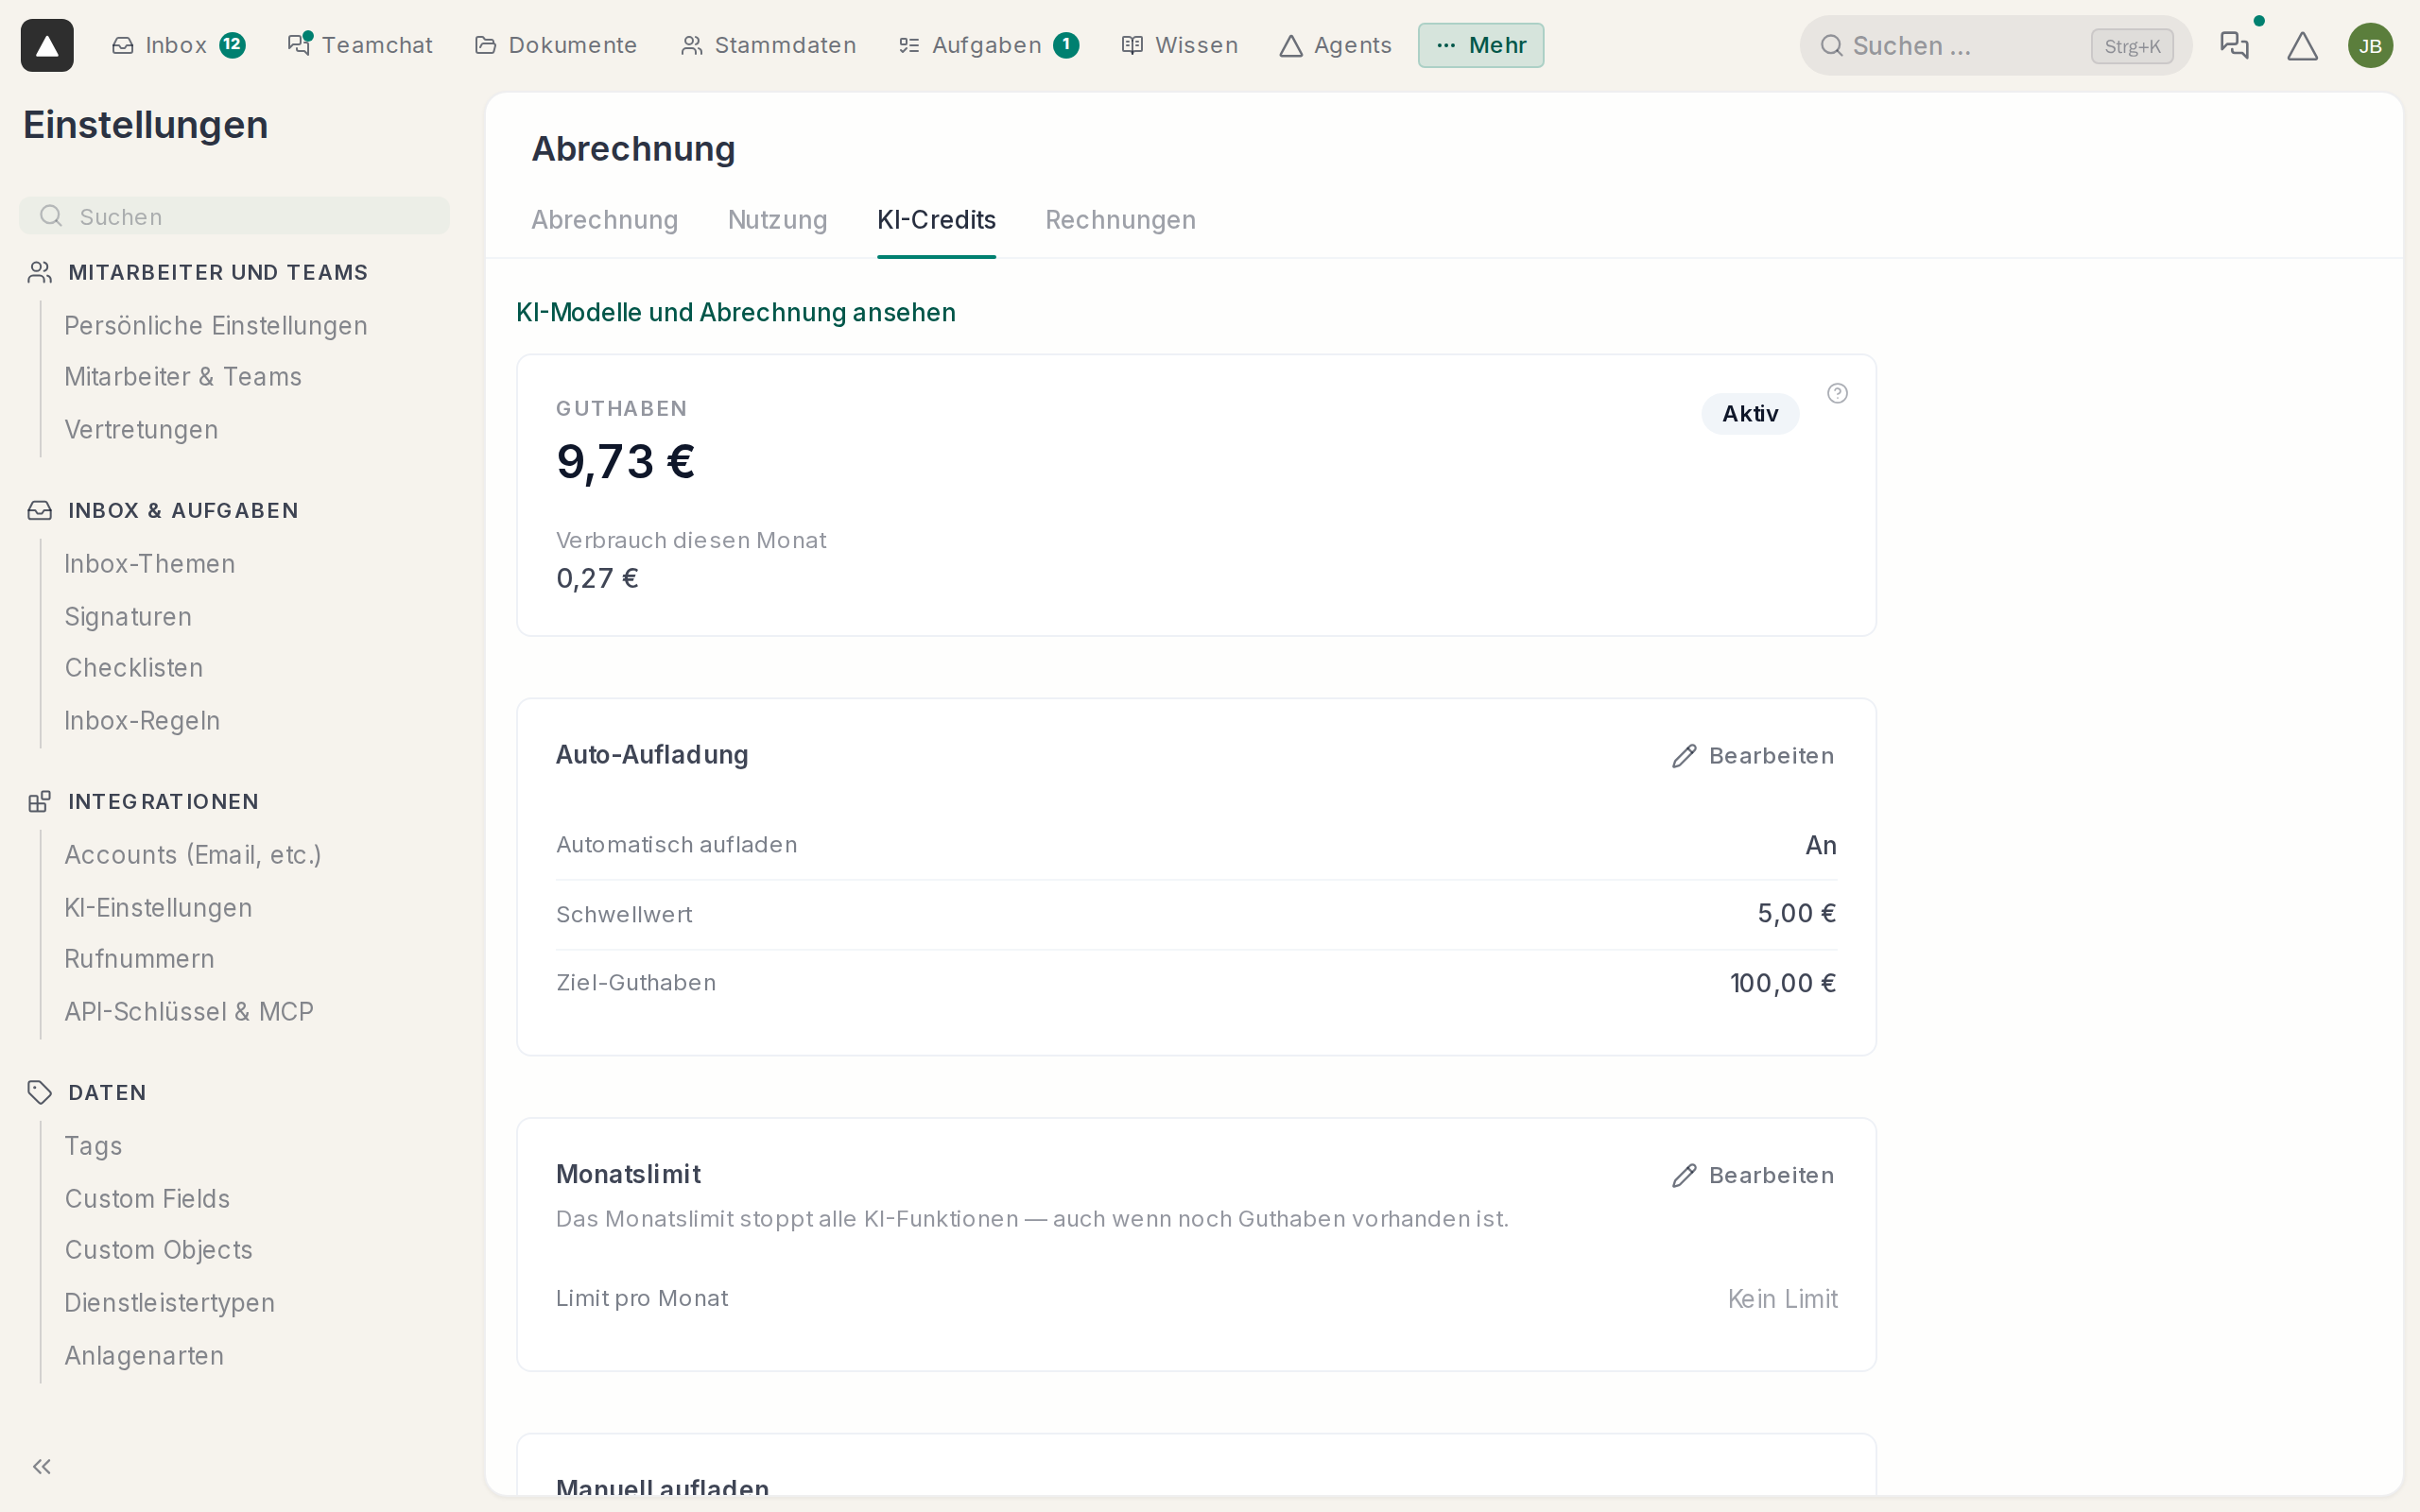The image size is (2420, 1512).
Task: Open Teamchat in the top navigation
Action: pyautogui.click(x=360, y=45)
